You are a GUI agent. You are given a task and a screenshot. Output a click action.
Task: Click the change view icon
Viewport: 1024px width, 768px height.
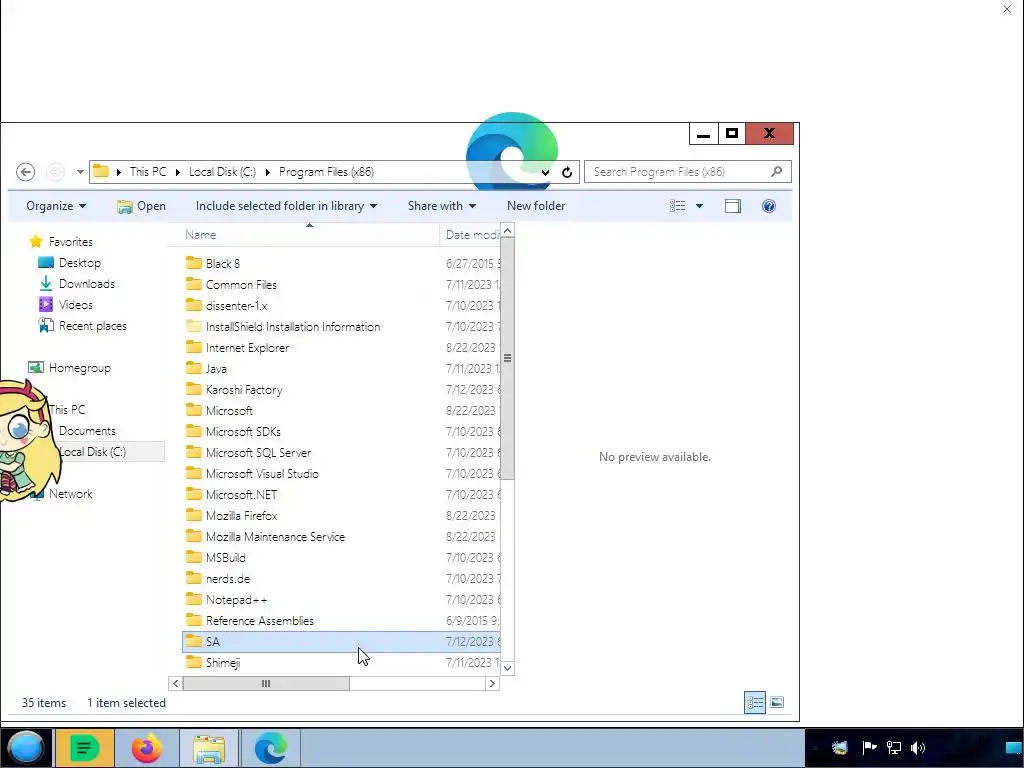pos(677,206)
